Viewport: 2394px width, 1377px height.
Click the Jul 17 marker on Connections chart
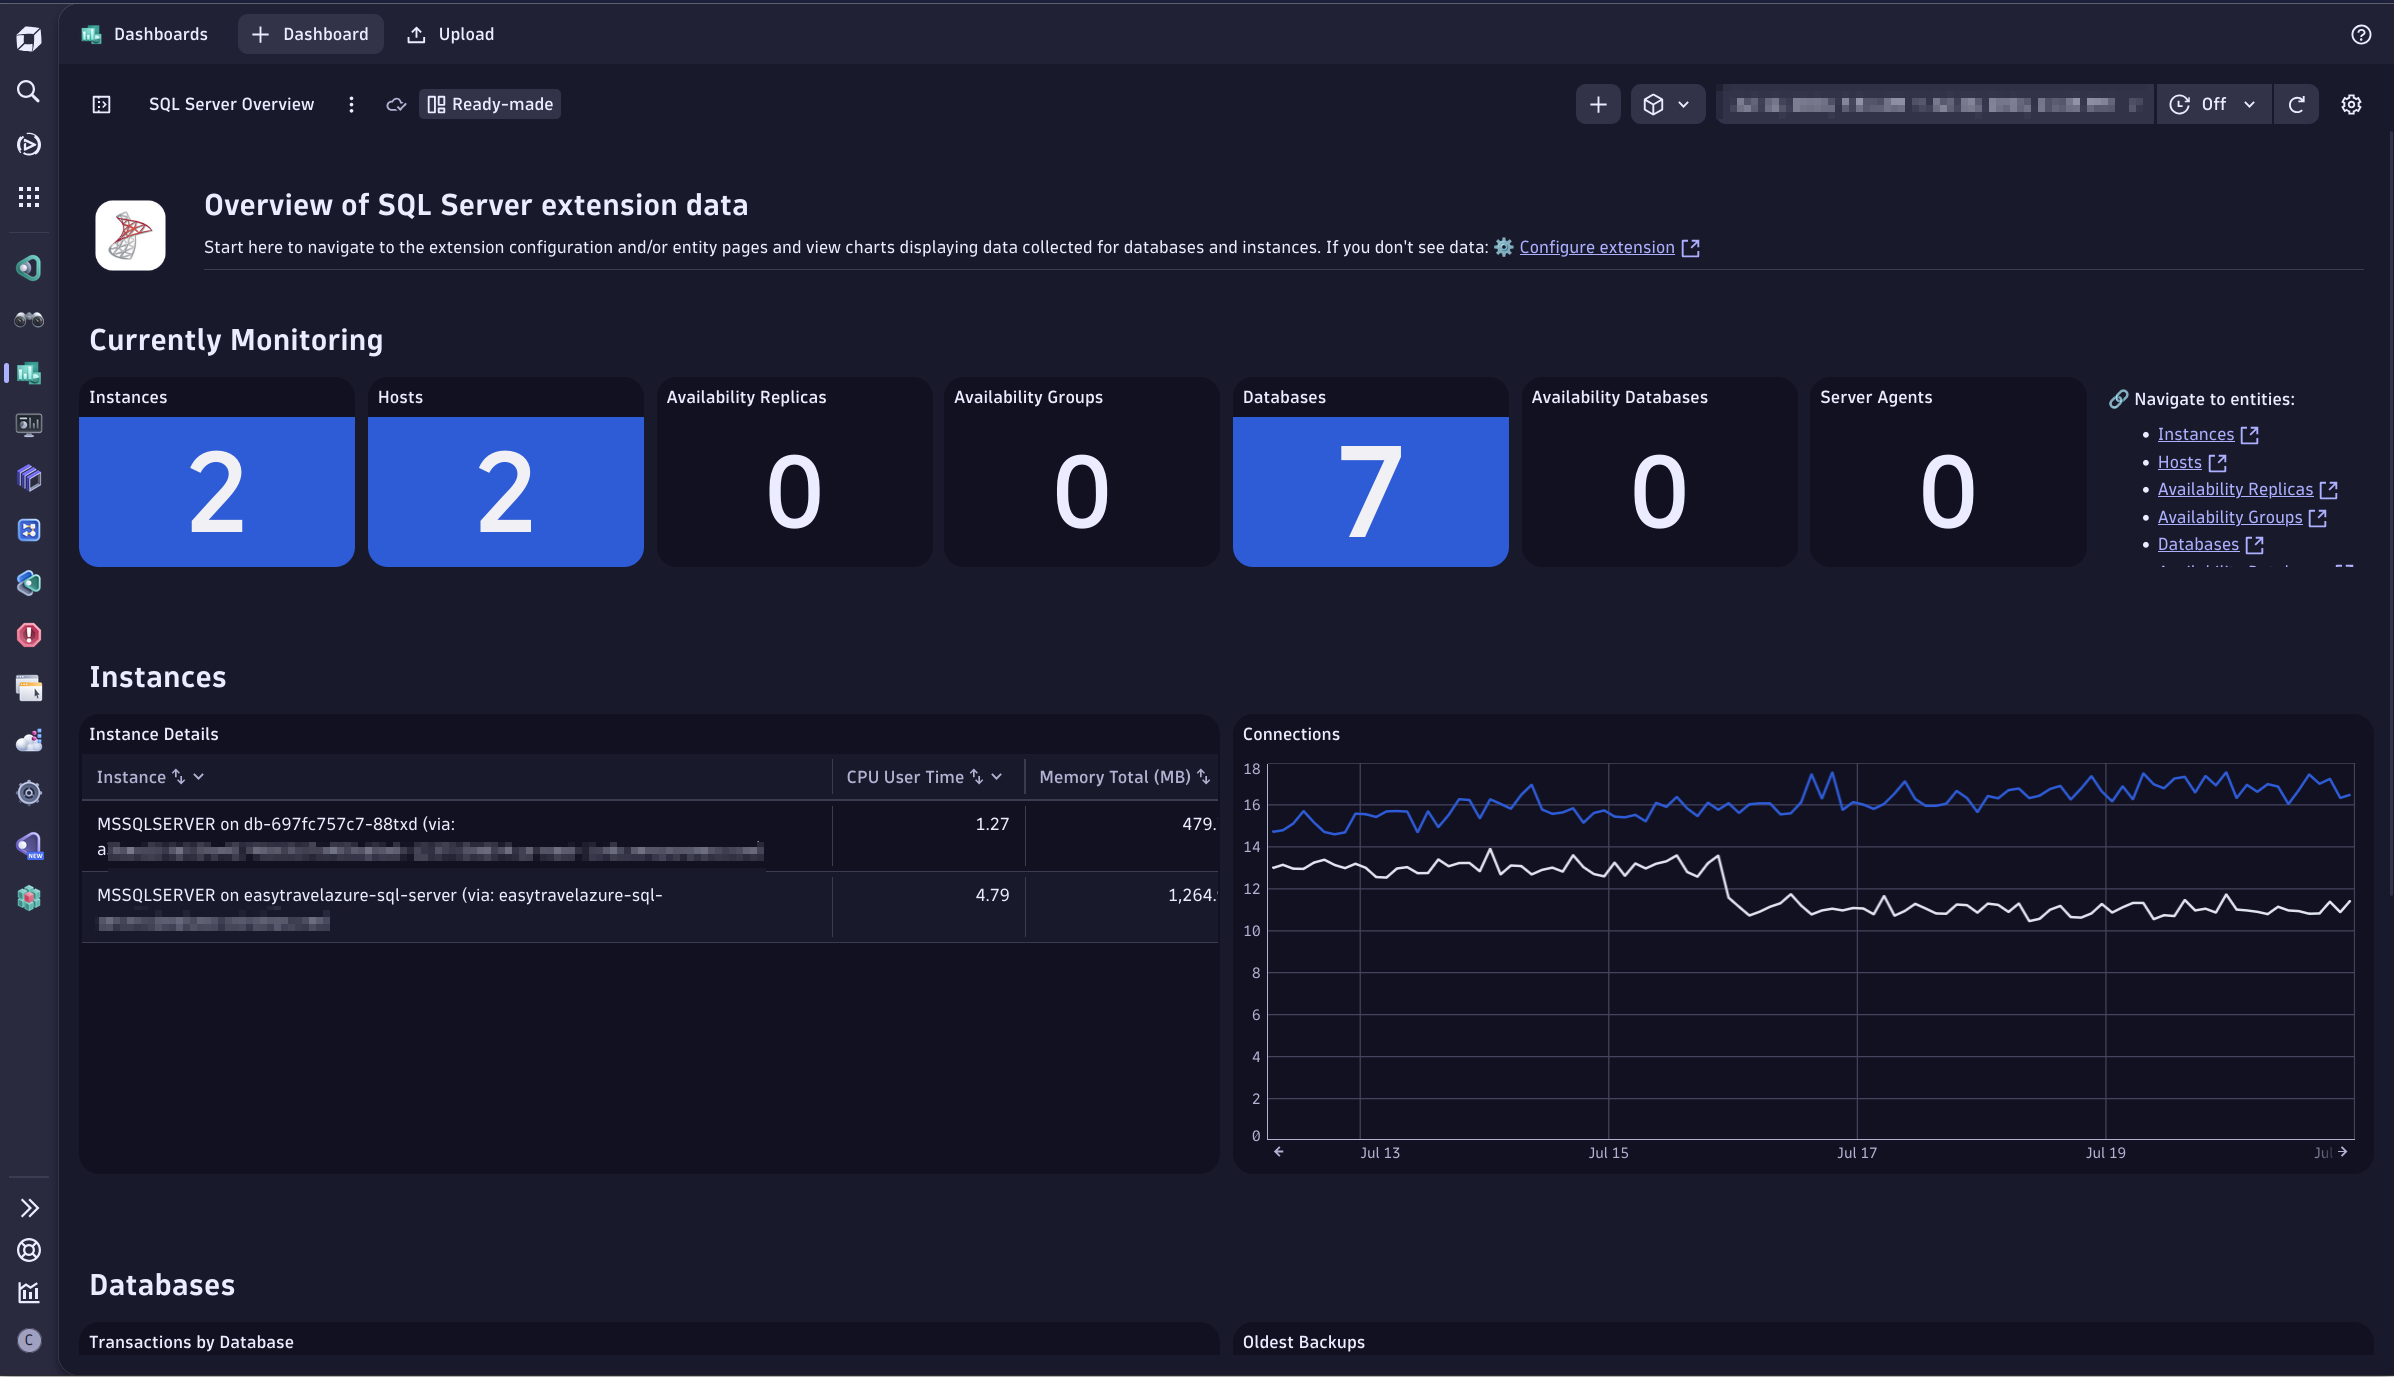point(1857,1153)
